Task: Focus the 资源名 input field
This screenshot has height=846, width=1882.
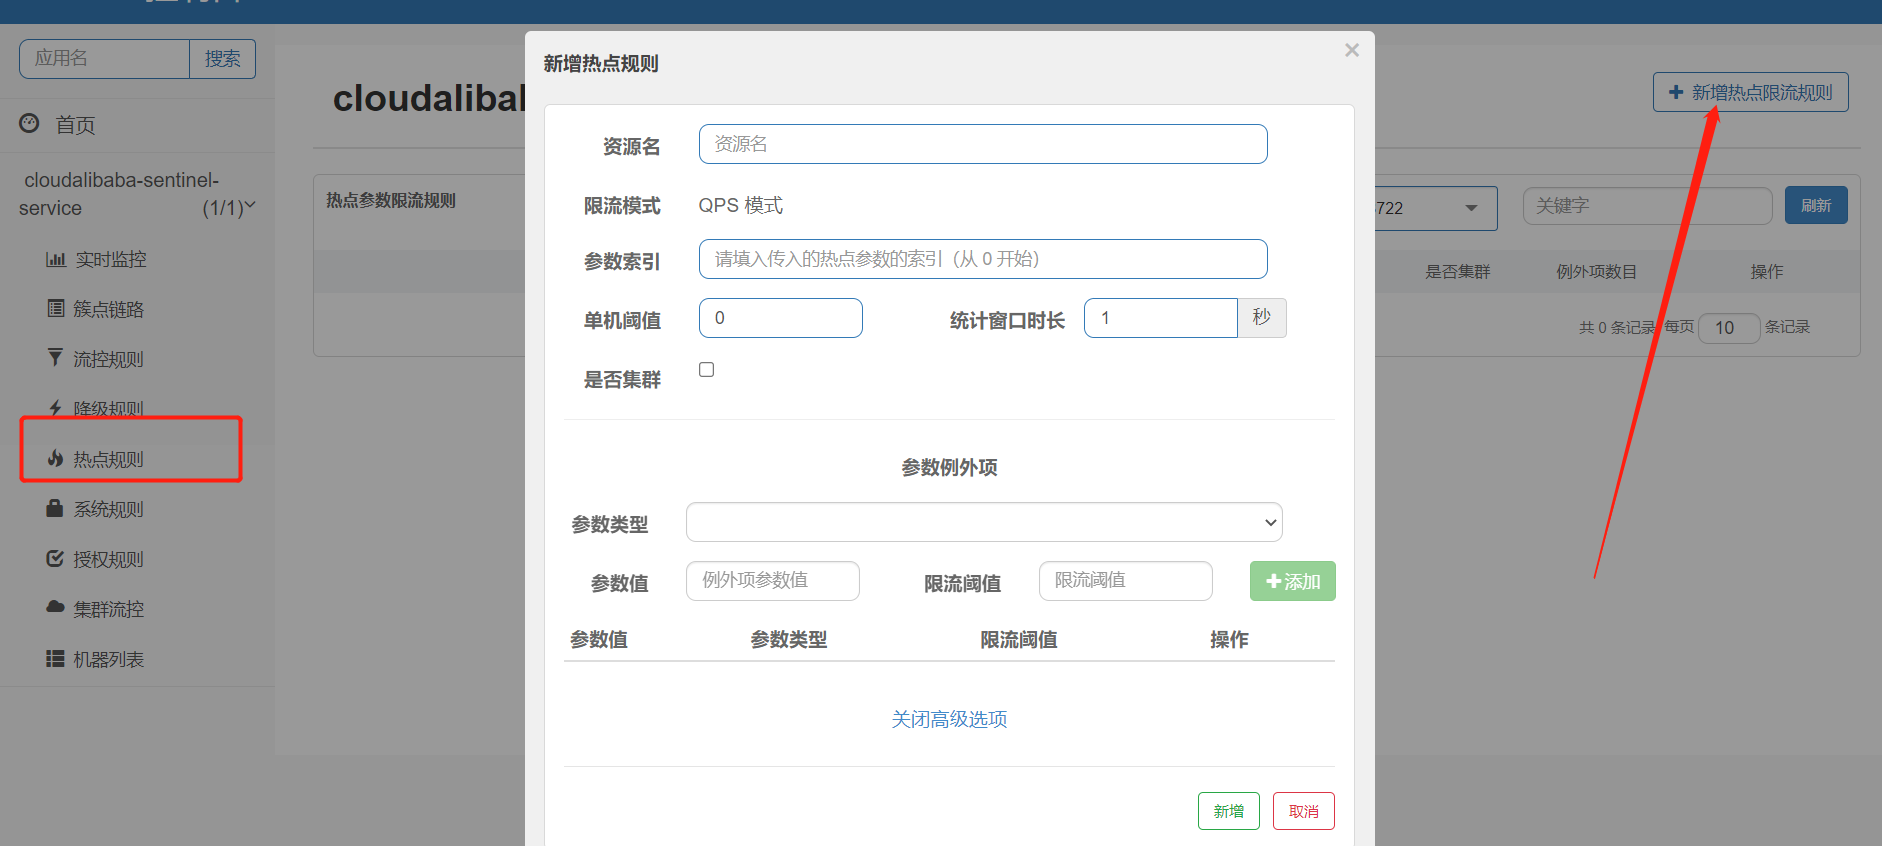Action: coord(983,144)
